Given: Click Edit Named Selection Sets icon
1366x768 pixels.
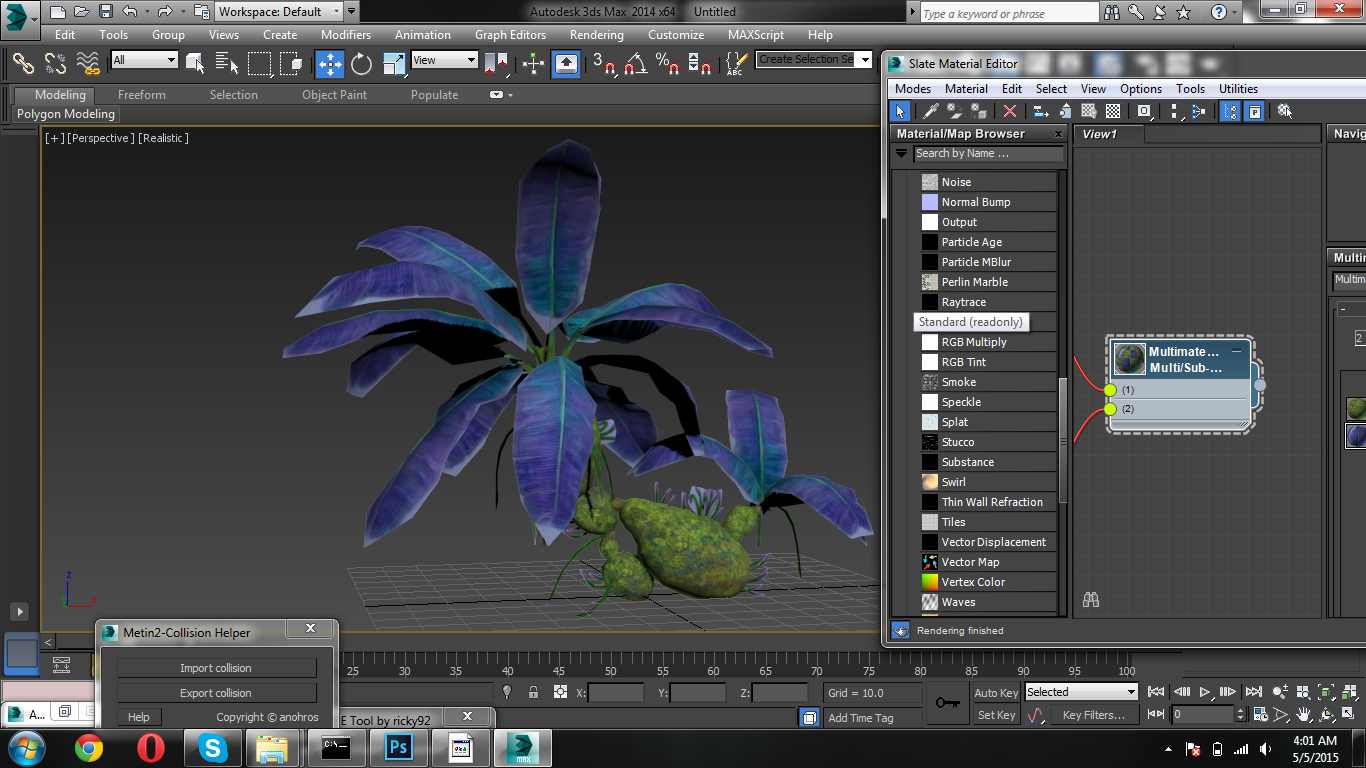Looking at the screenshot, I should click(735, 64).
